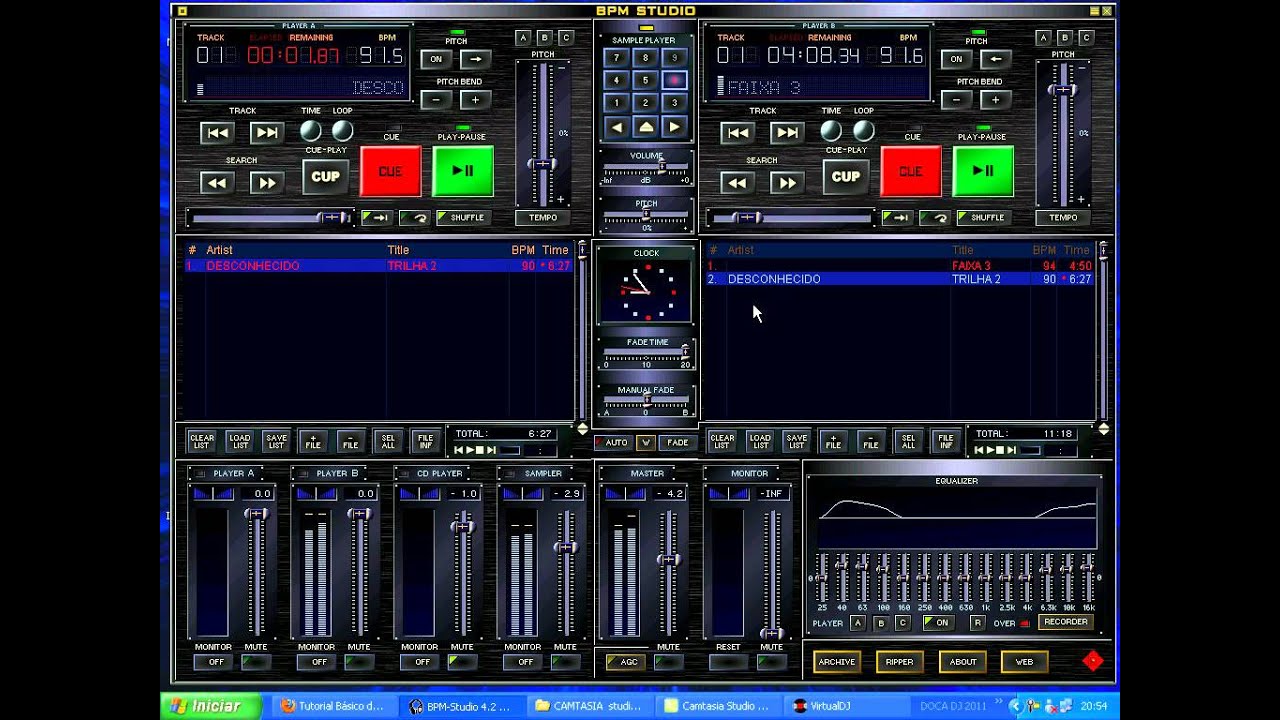
Task: Click the CUP cue-play button on Player A
Action: [x=326, y=176]
